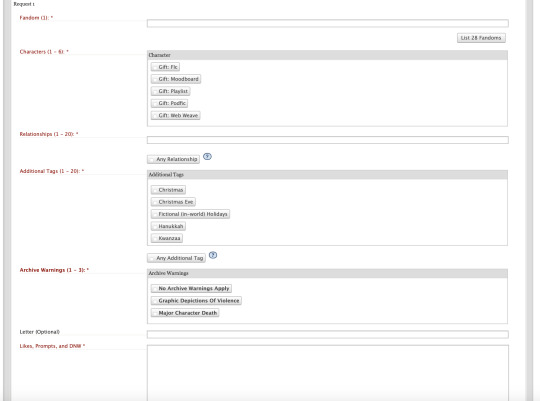
Task: Click the Additional Tags (1 - 20) label
Action: (x=52, y=171)
